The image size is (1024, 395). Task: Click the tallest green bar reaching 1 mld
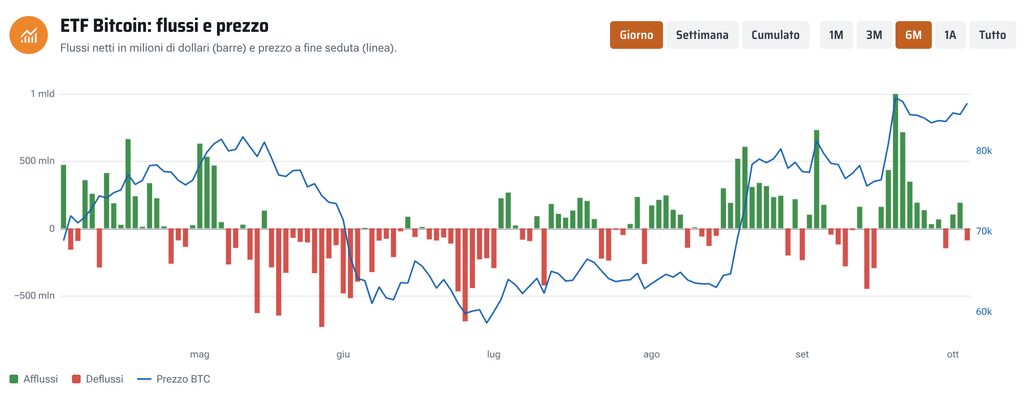click(895, 161)
